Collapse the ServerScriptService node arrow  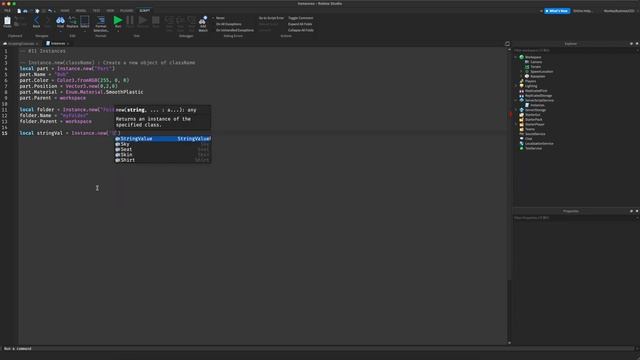(x=516, y=100)
